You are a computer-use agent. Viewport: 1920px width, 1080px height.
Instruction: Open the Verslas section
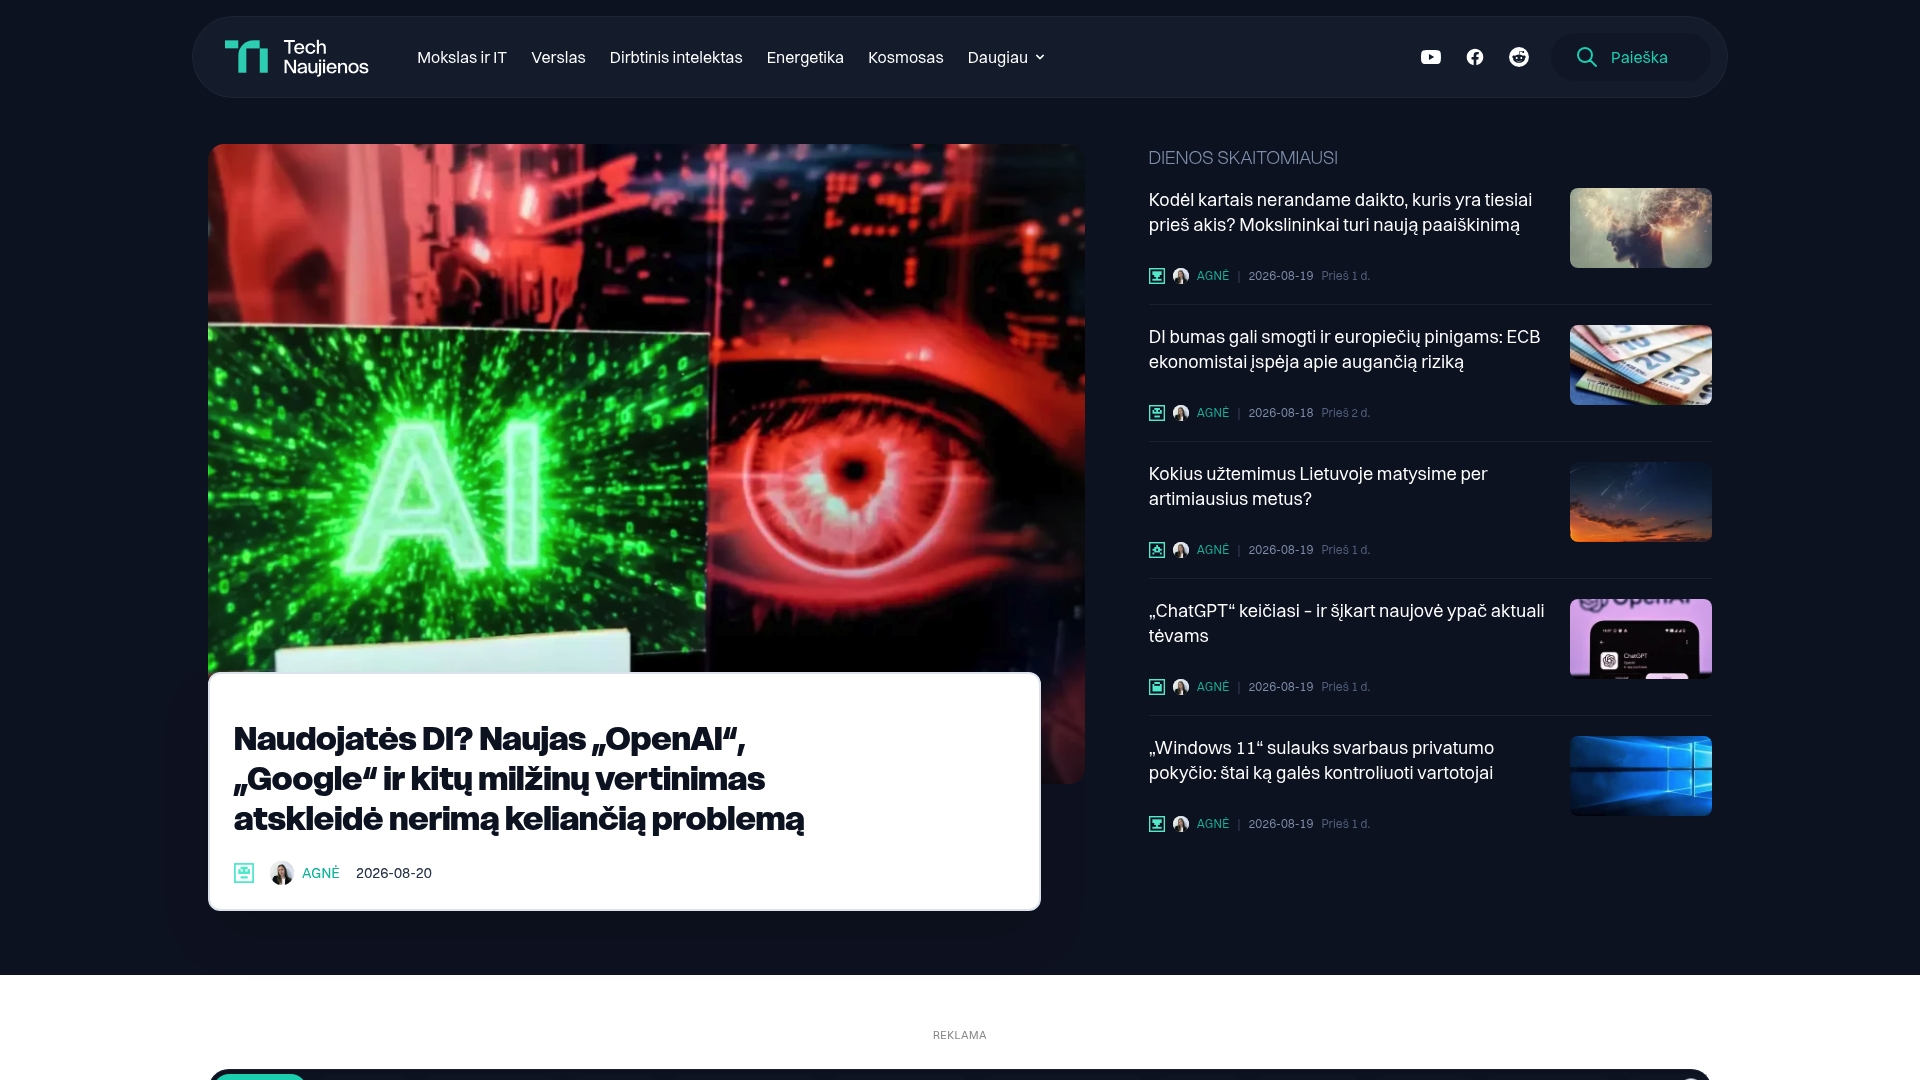pos(558,57)
